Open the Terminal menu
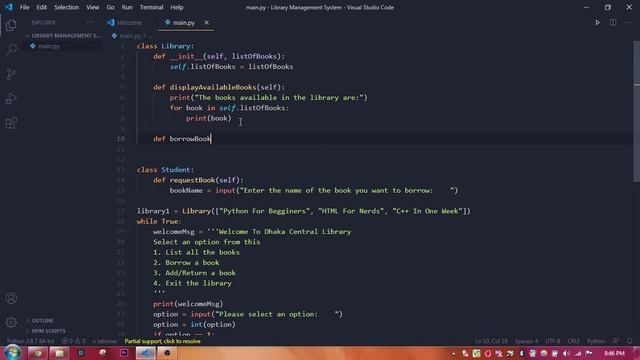Viewport: 640px width, 360px height. click(151, 7)
